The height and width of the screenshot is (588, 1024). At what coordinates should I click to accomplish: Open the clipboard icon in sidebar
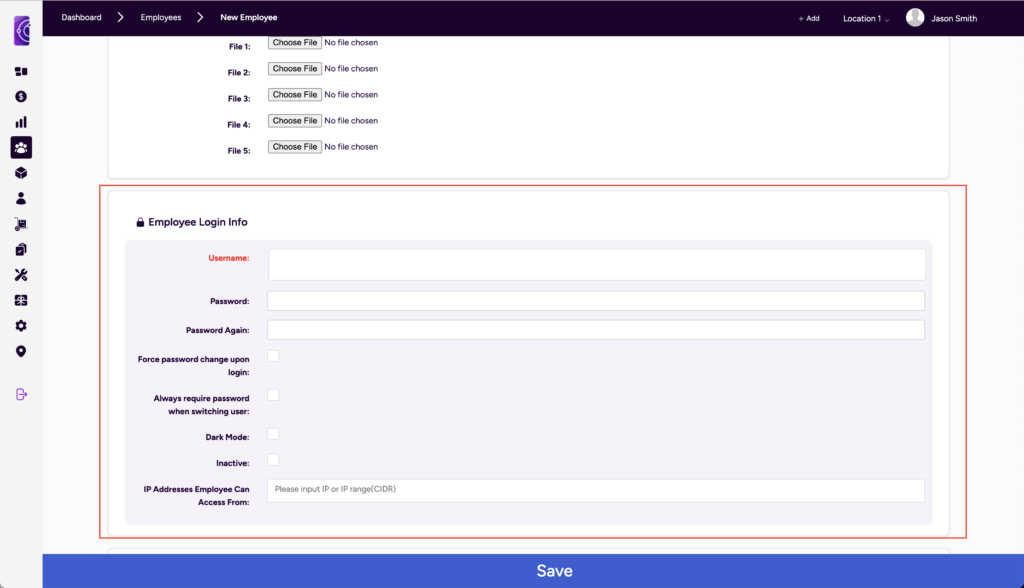21,250
